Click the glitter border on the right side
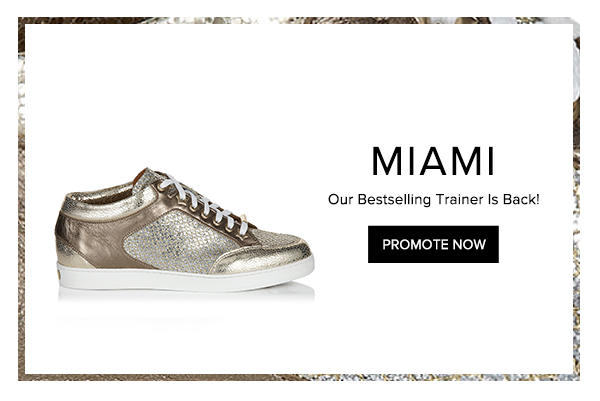The width and height of the screenshot is (600, 401). tap(576, 199)
